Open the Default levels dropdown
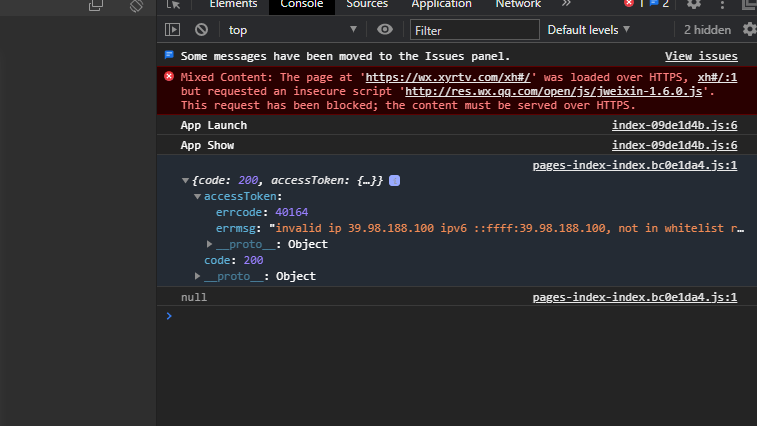Image resolution: width=757 pixels, height=426 pixels. (590, 30)
